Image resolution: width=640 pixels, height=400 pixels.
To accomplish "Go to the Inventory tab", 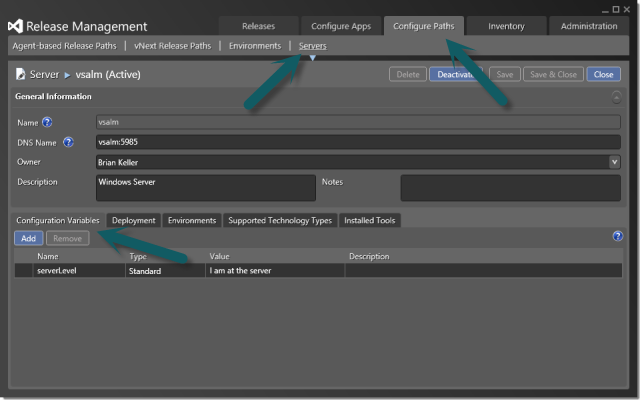I will [506, 26].
